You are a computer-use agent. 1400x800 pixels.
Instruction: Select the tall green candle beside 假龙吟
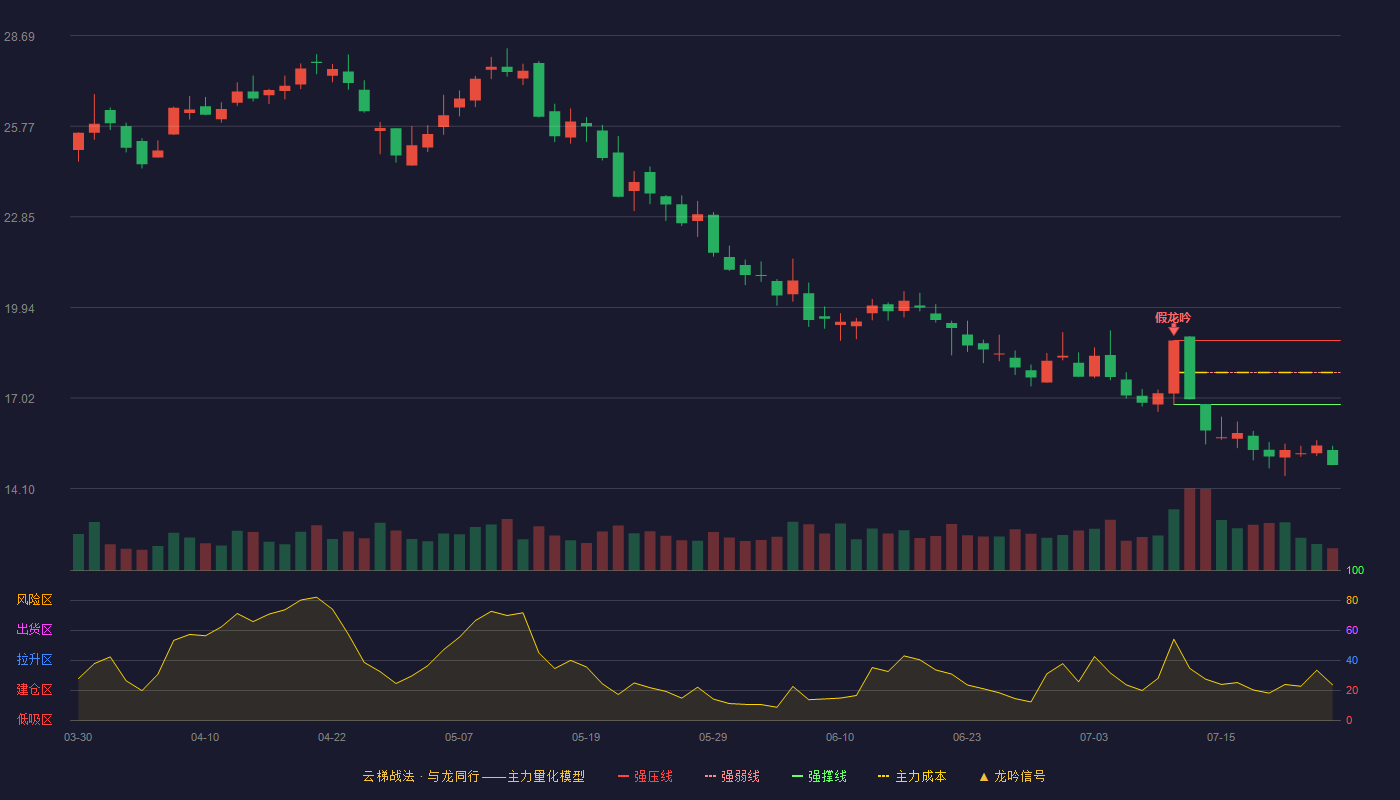pos(1190,367)
